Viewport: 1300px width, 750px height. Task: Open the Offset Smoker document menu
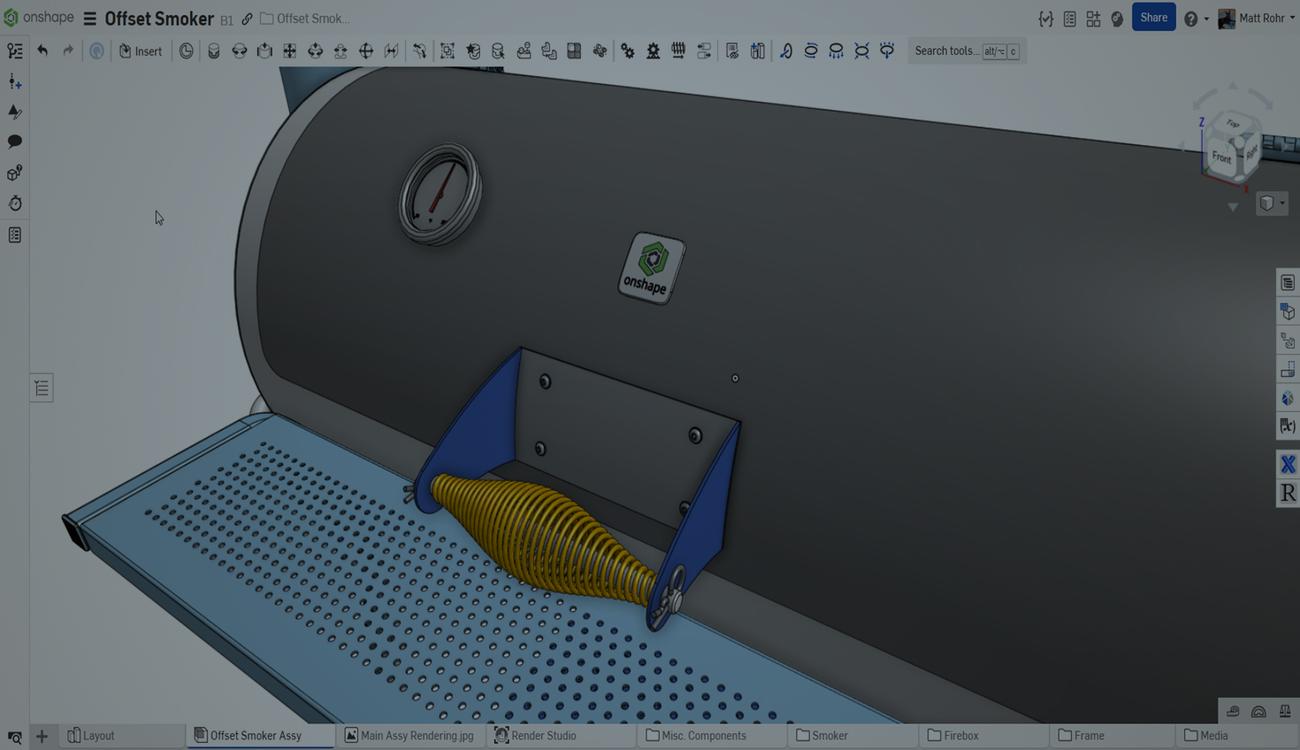(x=90, y=18)
